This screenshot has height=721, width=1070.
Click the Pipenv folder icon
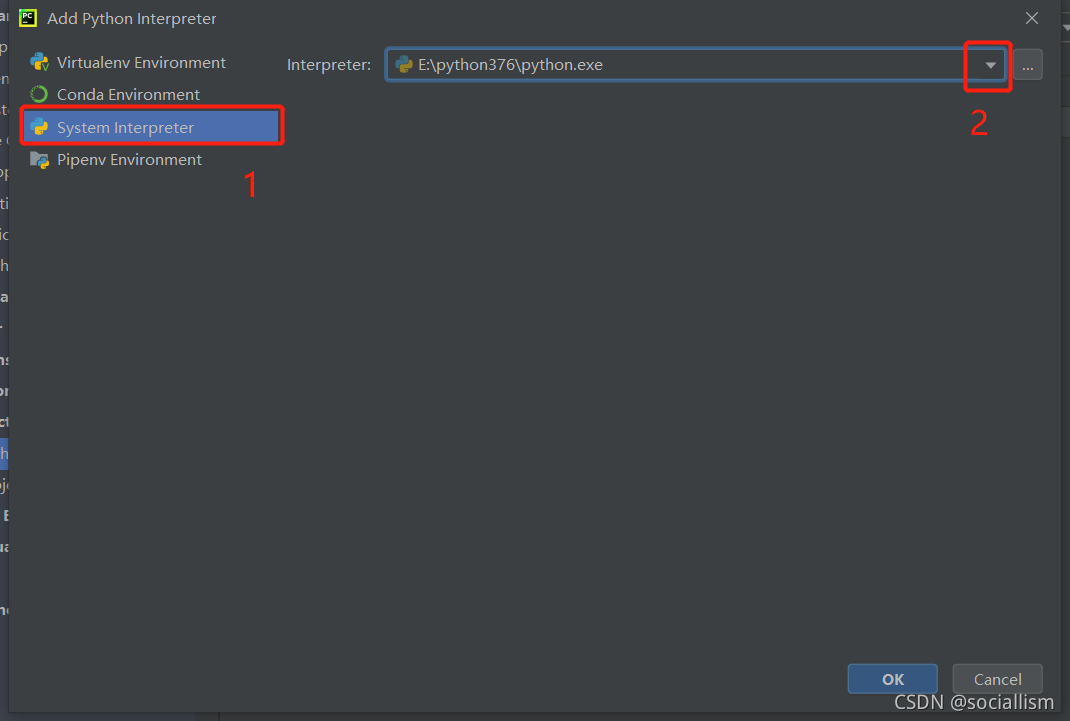coord(40,160)
